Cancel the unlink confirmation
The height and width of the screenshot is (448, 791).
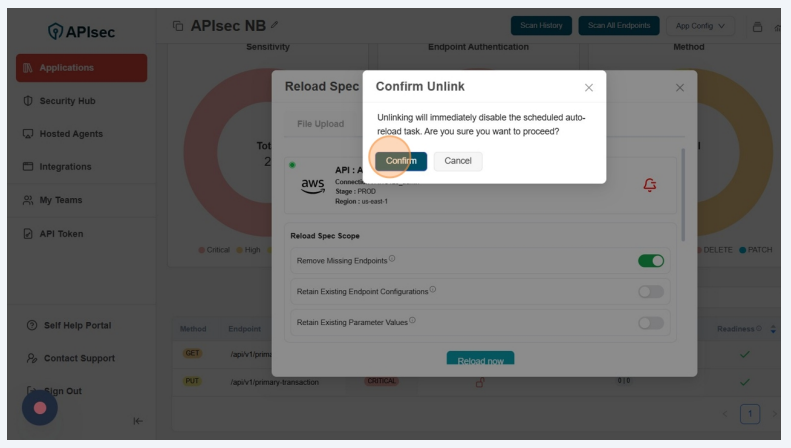coord(458,161)
